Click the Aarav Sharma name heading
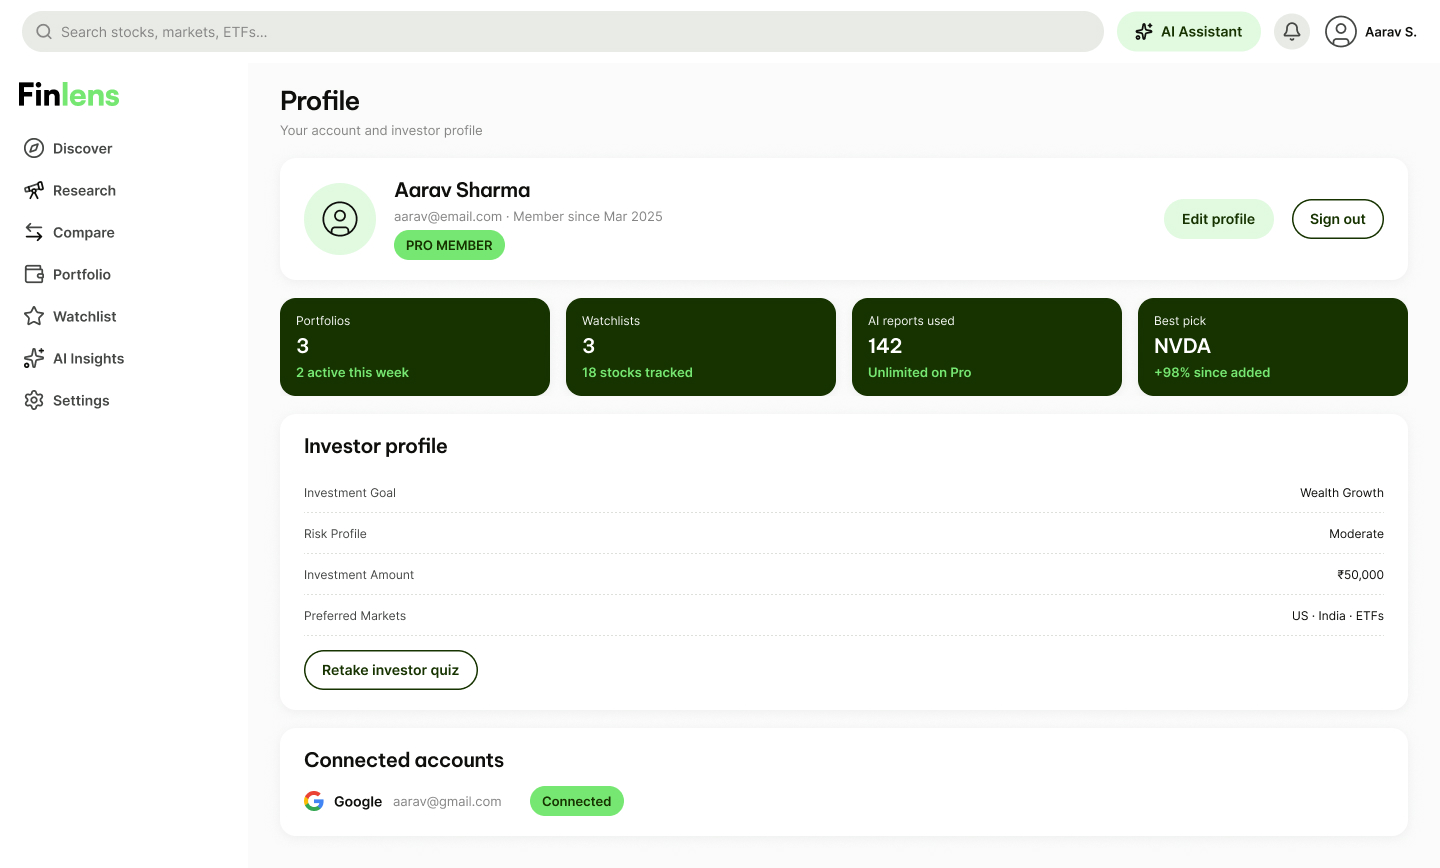 pyautogui.click(x=462, y=190)
